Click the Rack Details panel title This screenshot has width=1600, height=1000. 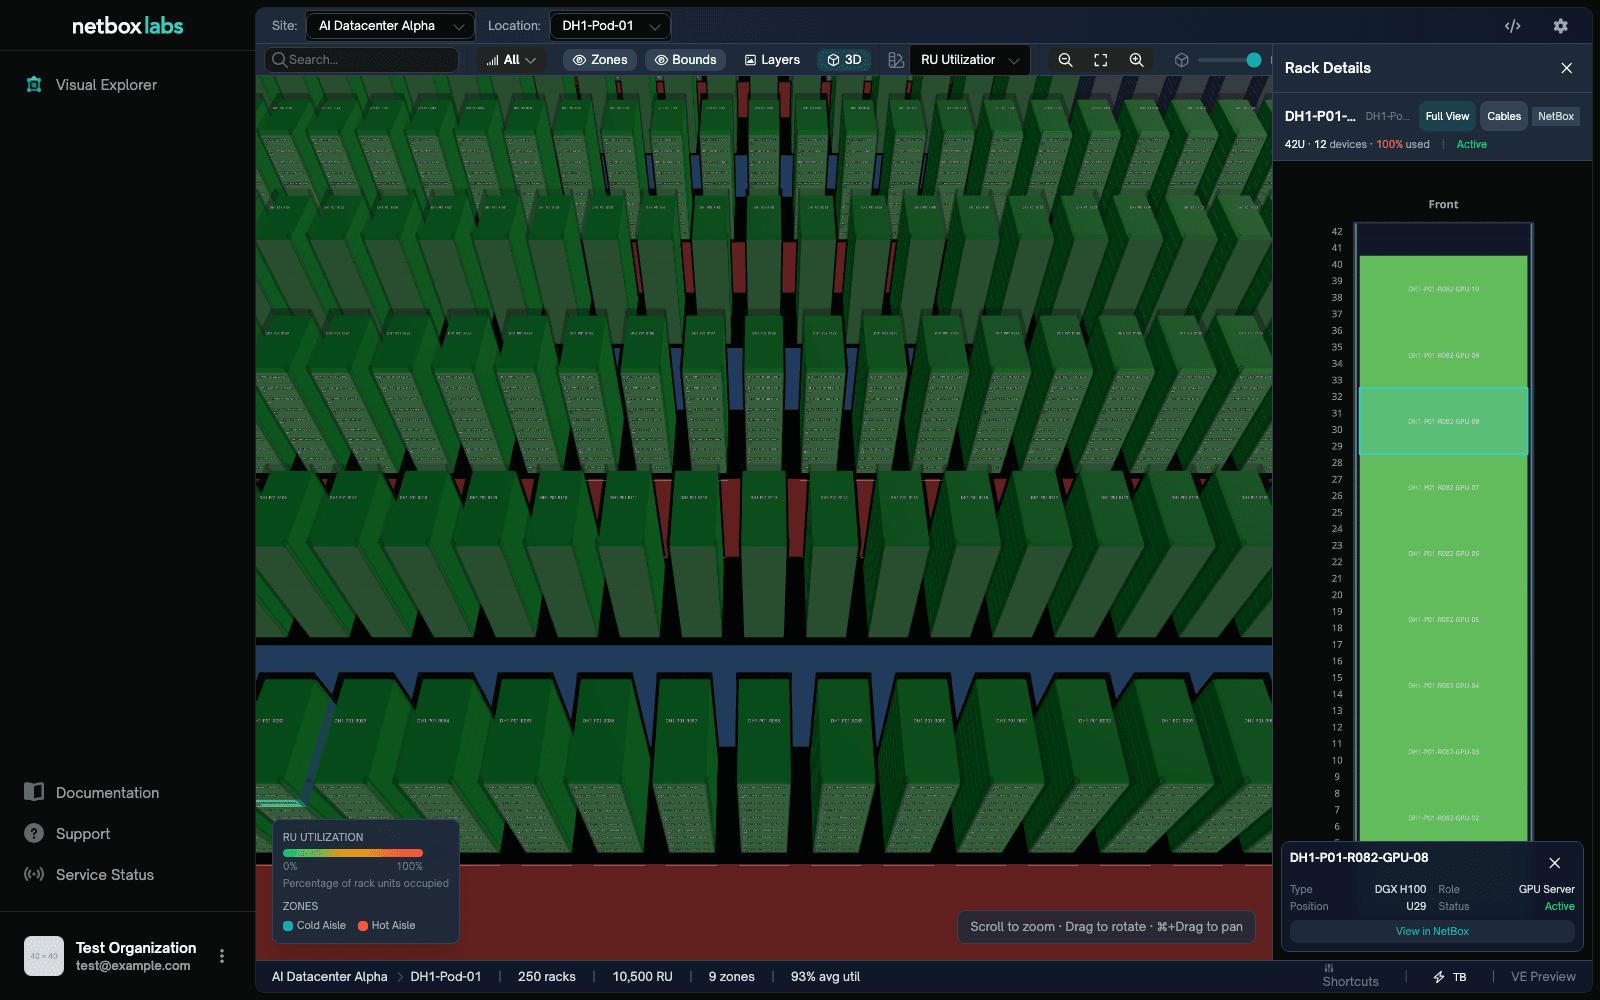pyautogui.click(x=1327, y=68)
